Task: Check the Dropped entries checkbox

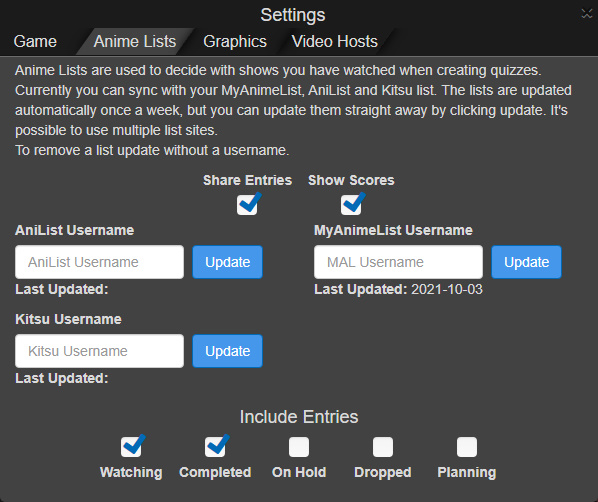Action: [383, 447]
